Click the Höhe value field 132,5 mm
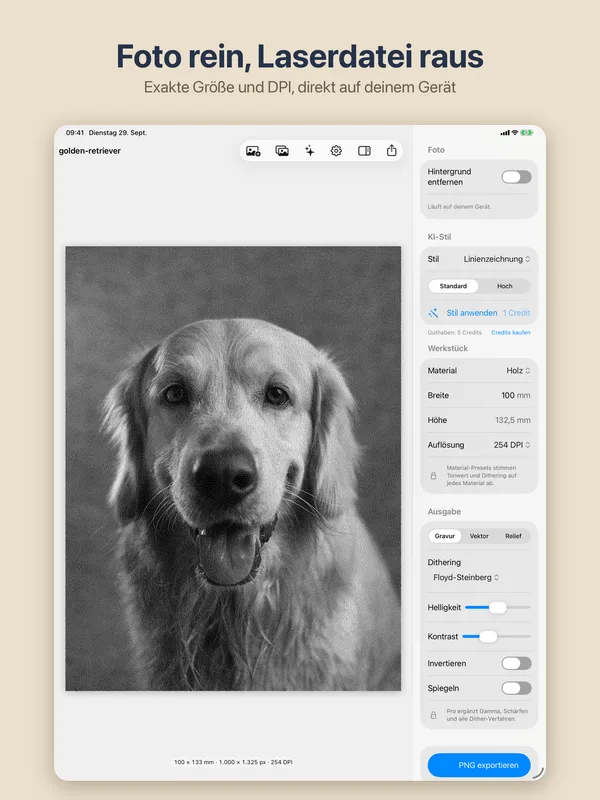600x800 pixels. click(x=513, y=420)
